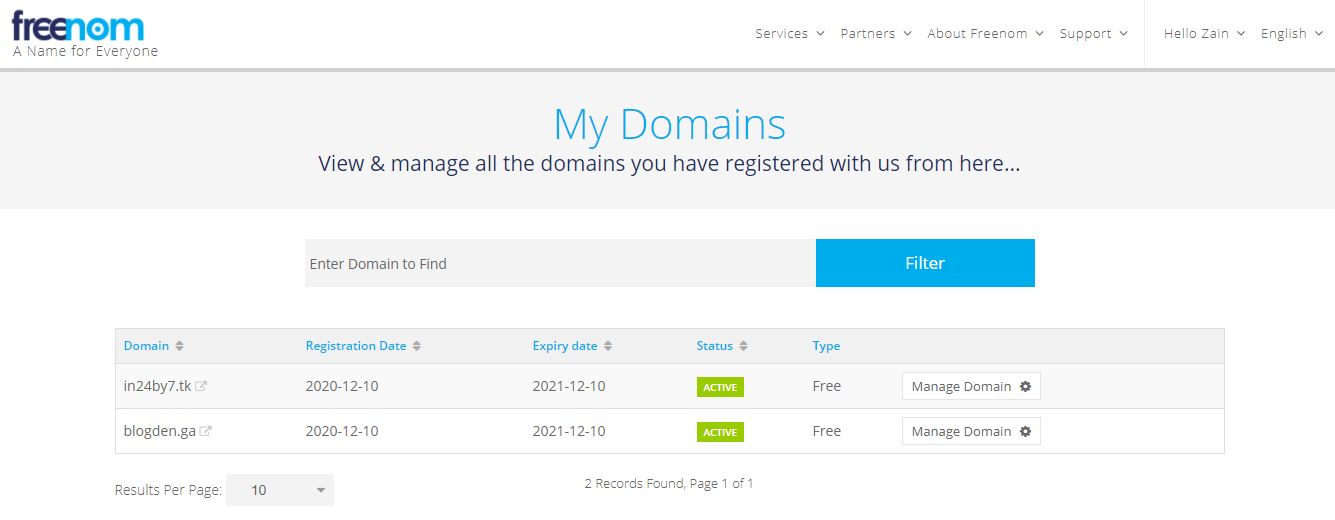
Task: Manage Domain for in24by7.tk
Action: [x=971, y=386]
